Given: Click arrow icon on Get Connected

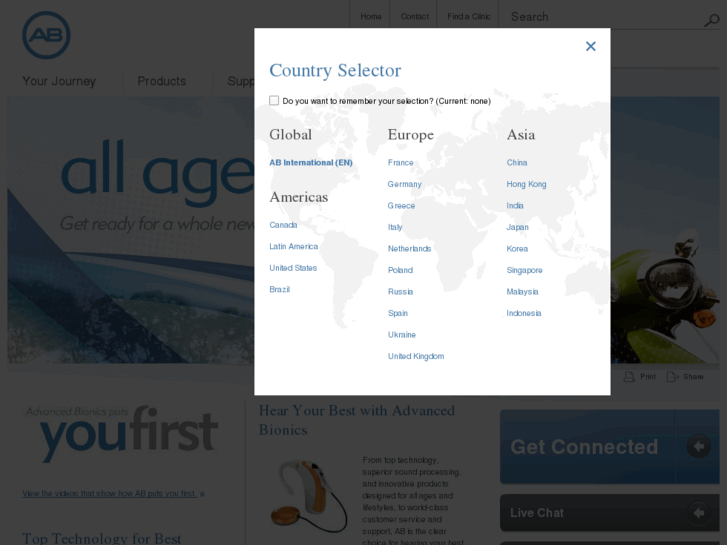Looking at the screenshot, I should (x=698, y=447).
